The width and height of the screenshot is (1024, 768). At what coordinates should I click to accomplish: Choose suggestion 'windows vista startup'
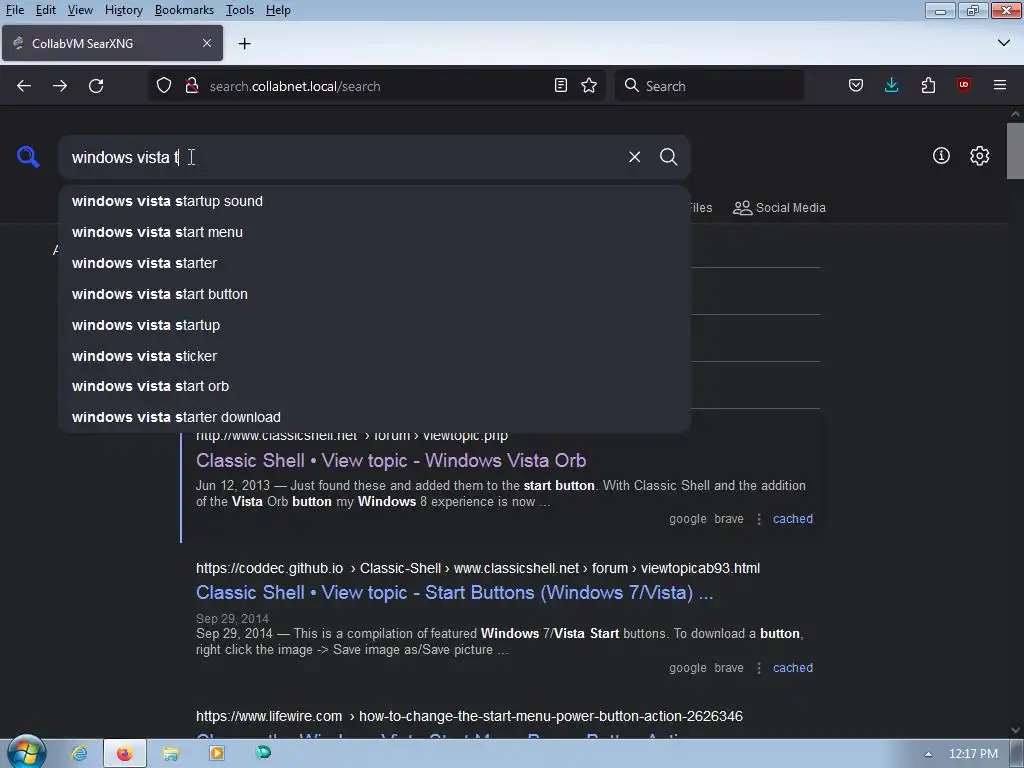374,325
